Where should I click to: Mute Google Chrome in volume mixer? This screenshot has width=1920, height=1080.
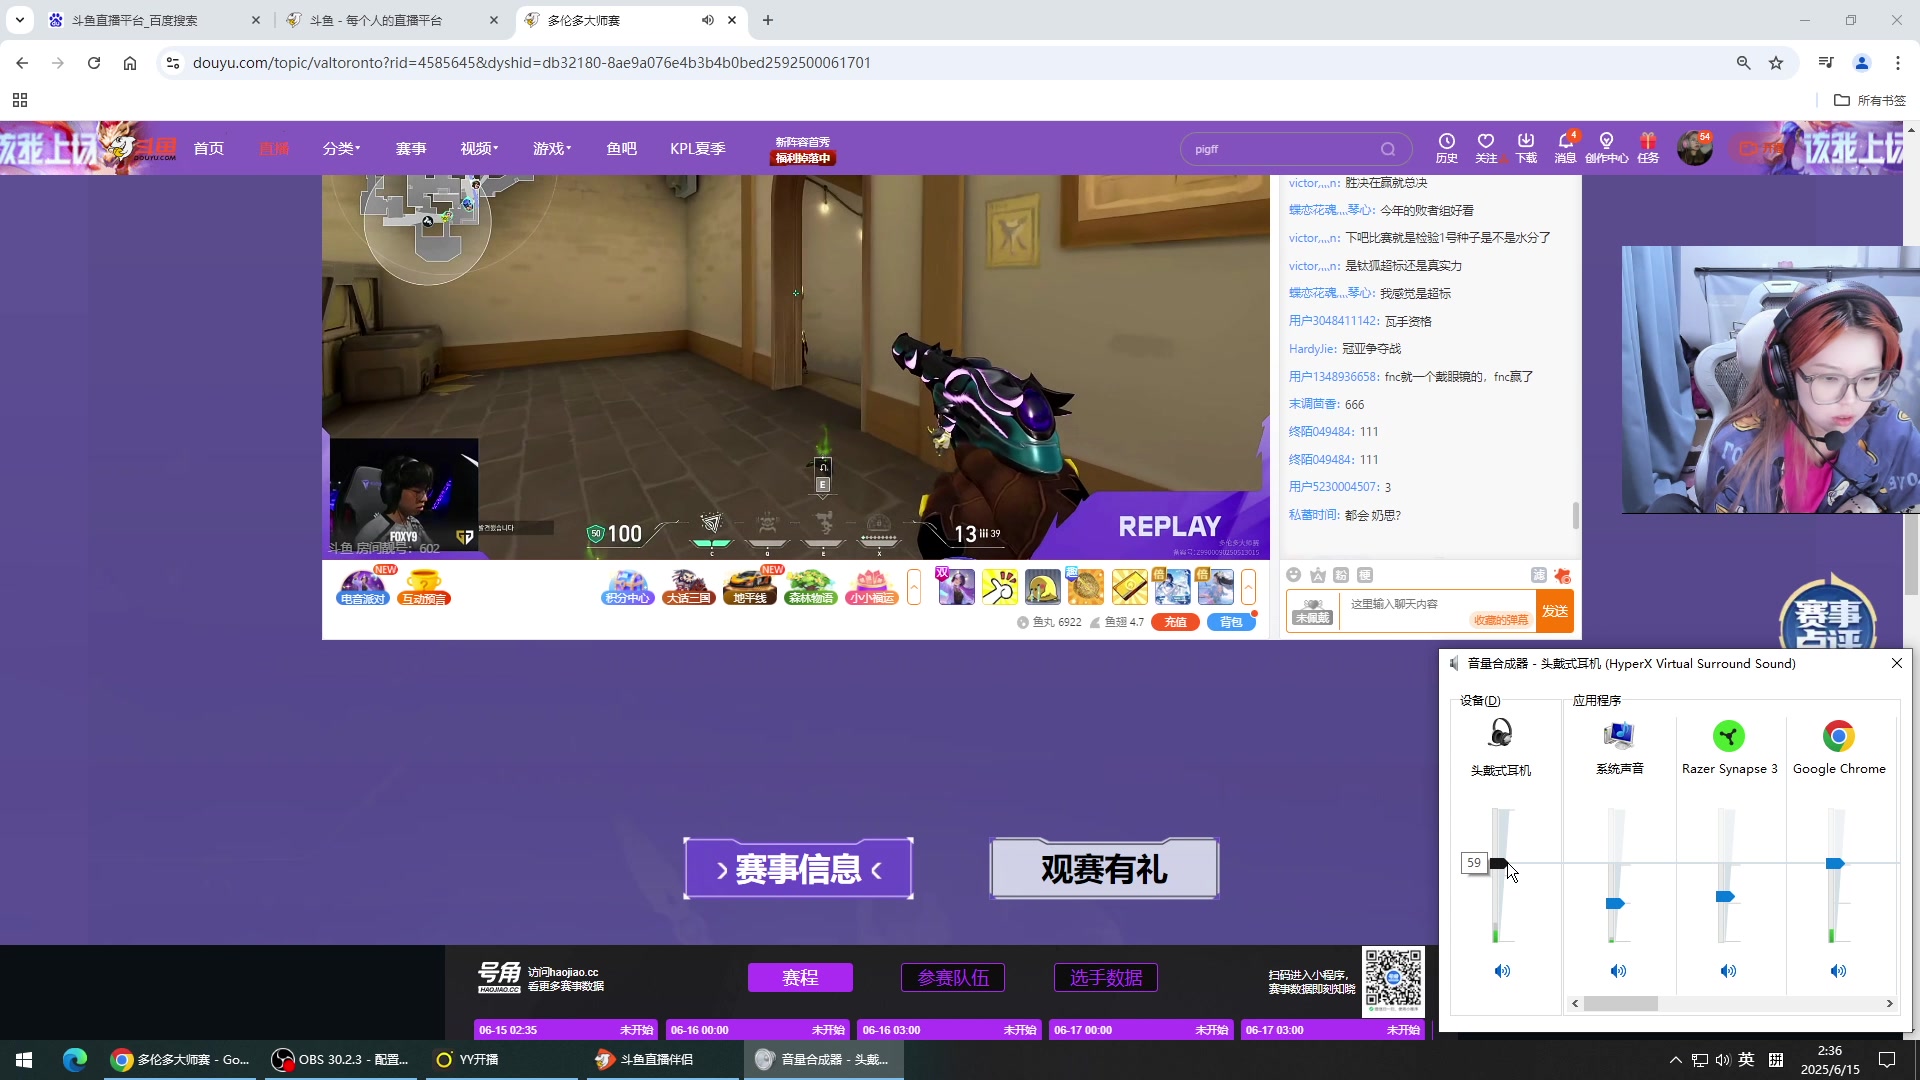point(1838,971)
